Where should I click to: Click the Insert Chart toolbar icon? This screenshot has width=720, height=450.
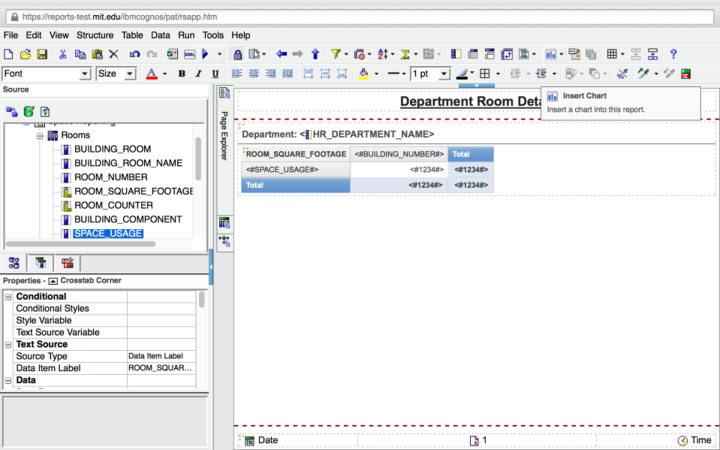click(x=551, y=54)
